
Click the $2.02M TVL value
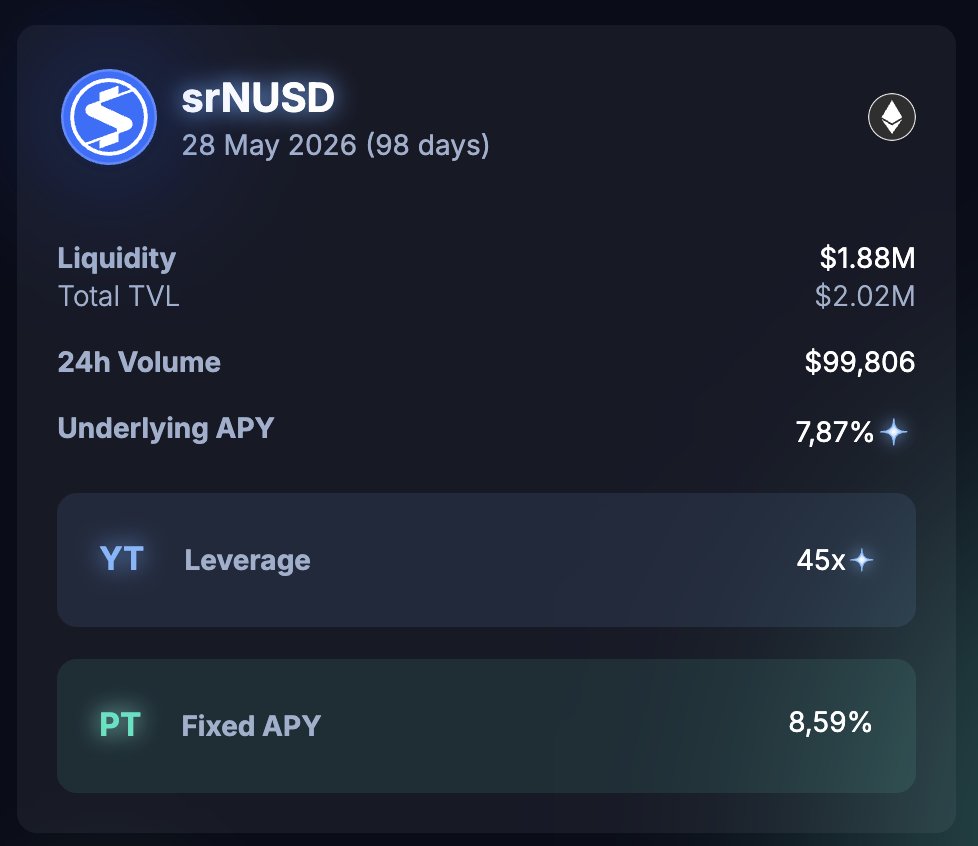point(865,296)
